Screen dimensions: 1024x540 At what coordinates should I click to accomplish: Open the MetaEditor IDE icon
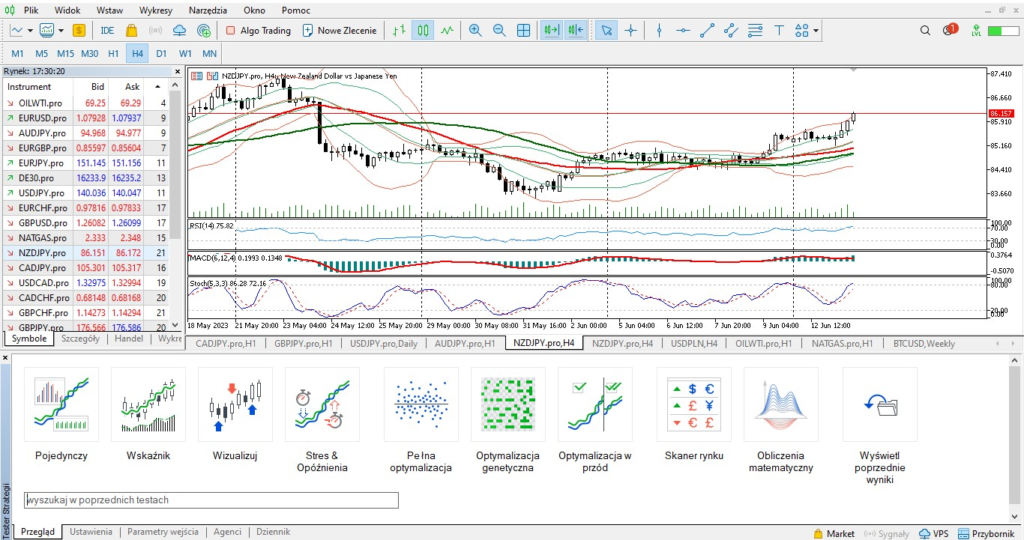tap(107, 30)
